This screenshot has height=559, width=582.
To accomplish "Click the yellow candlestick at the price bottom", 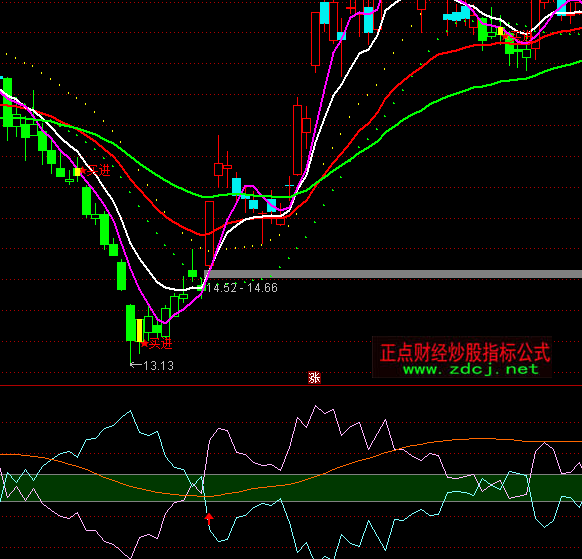I will point(140,330).
